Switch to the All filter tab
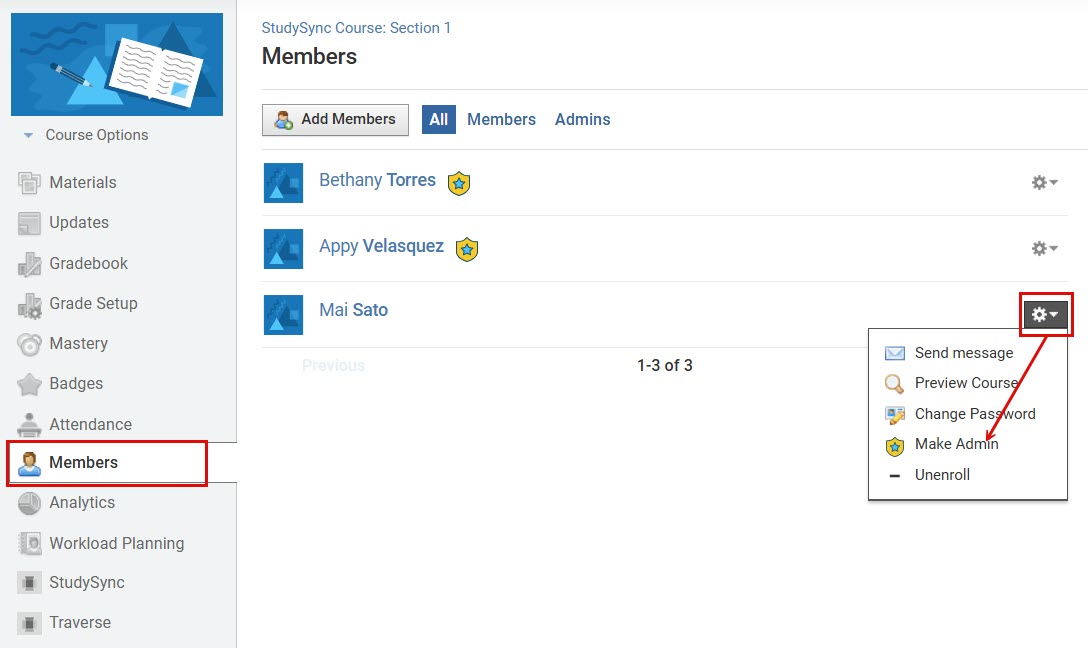The width and height of the screenshot is (1088, 648). click(x=439, y=119)
